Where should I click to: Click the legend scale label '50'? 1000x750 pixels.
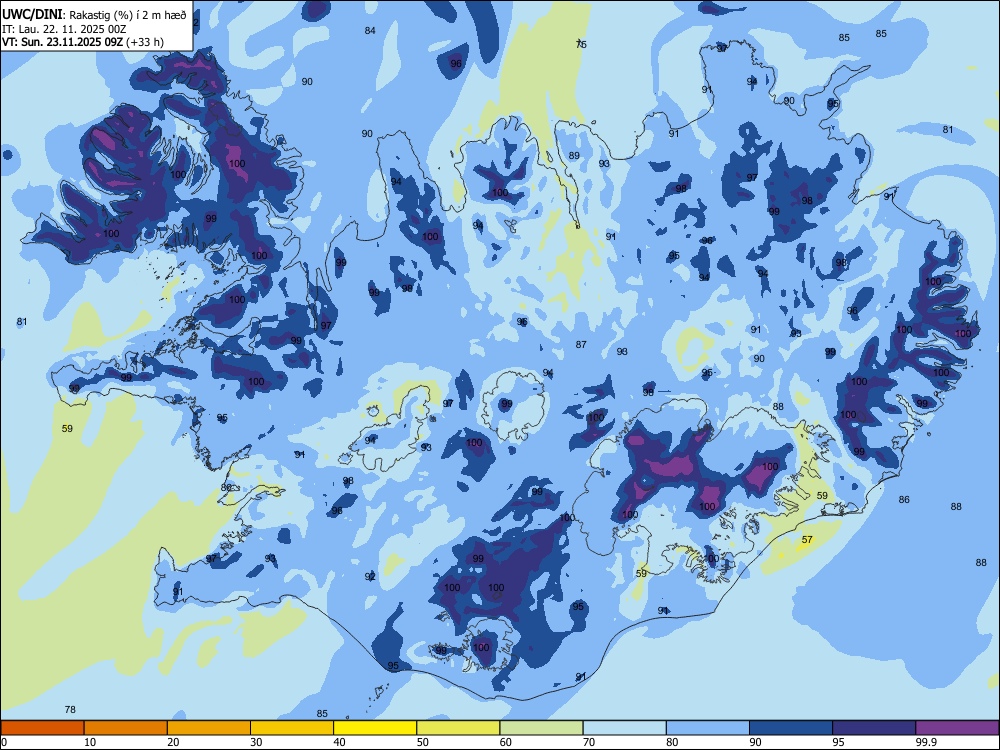[x=423, y=742]
